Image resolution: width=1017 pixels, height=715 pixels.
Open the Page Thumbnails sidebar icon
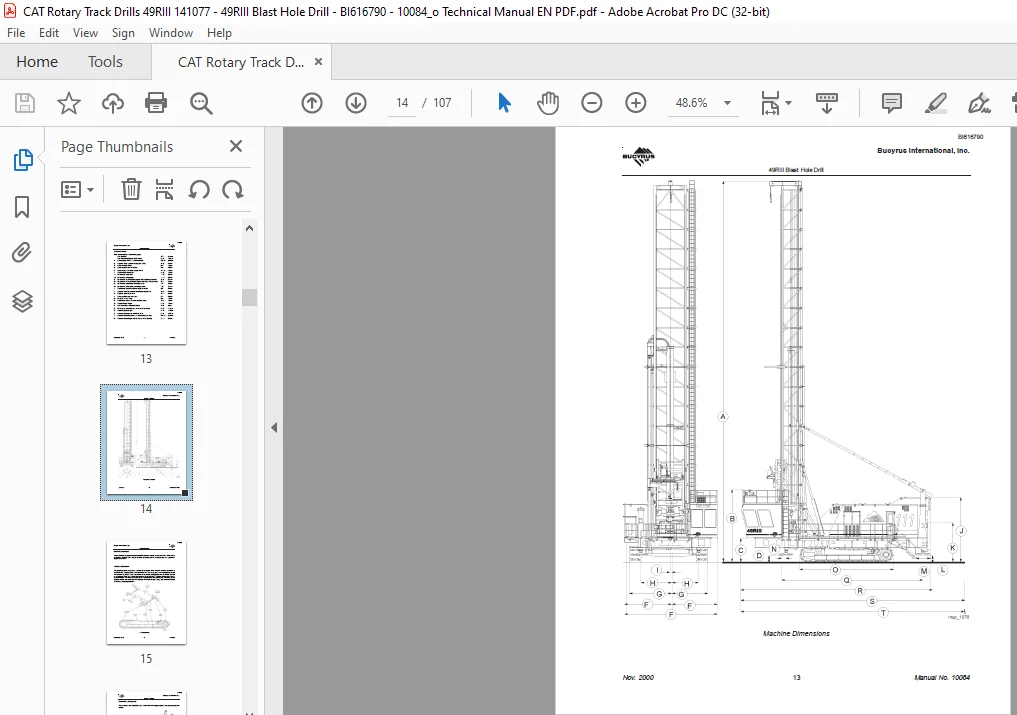23,160
